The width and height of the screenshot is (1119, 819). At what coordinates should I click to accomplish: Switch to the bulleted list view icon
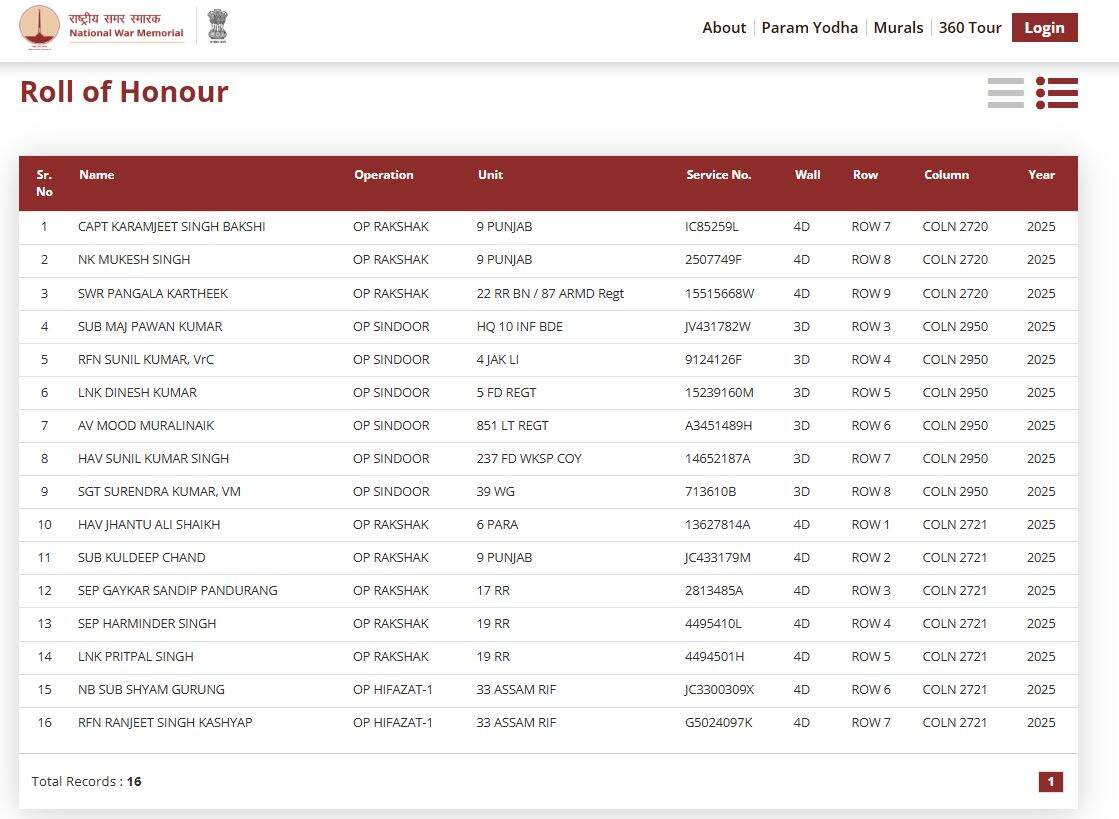pyautogui.click(x=1057, y=93)
